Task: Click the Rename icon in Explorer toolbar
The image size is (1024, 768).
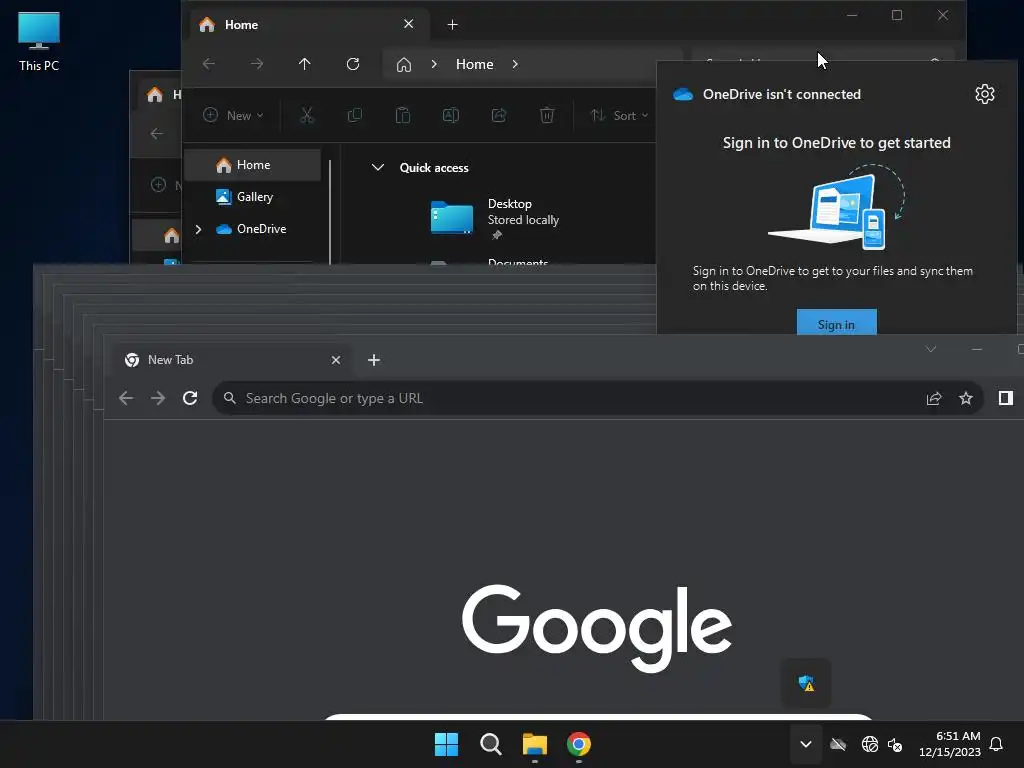Action: (451, 116)
